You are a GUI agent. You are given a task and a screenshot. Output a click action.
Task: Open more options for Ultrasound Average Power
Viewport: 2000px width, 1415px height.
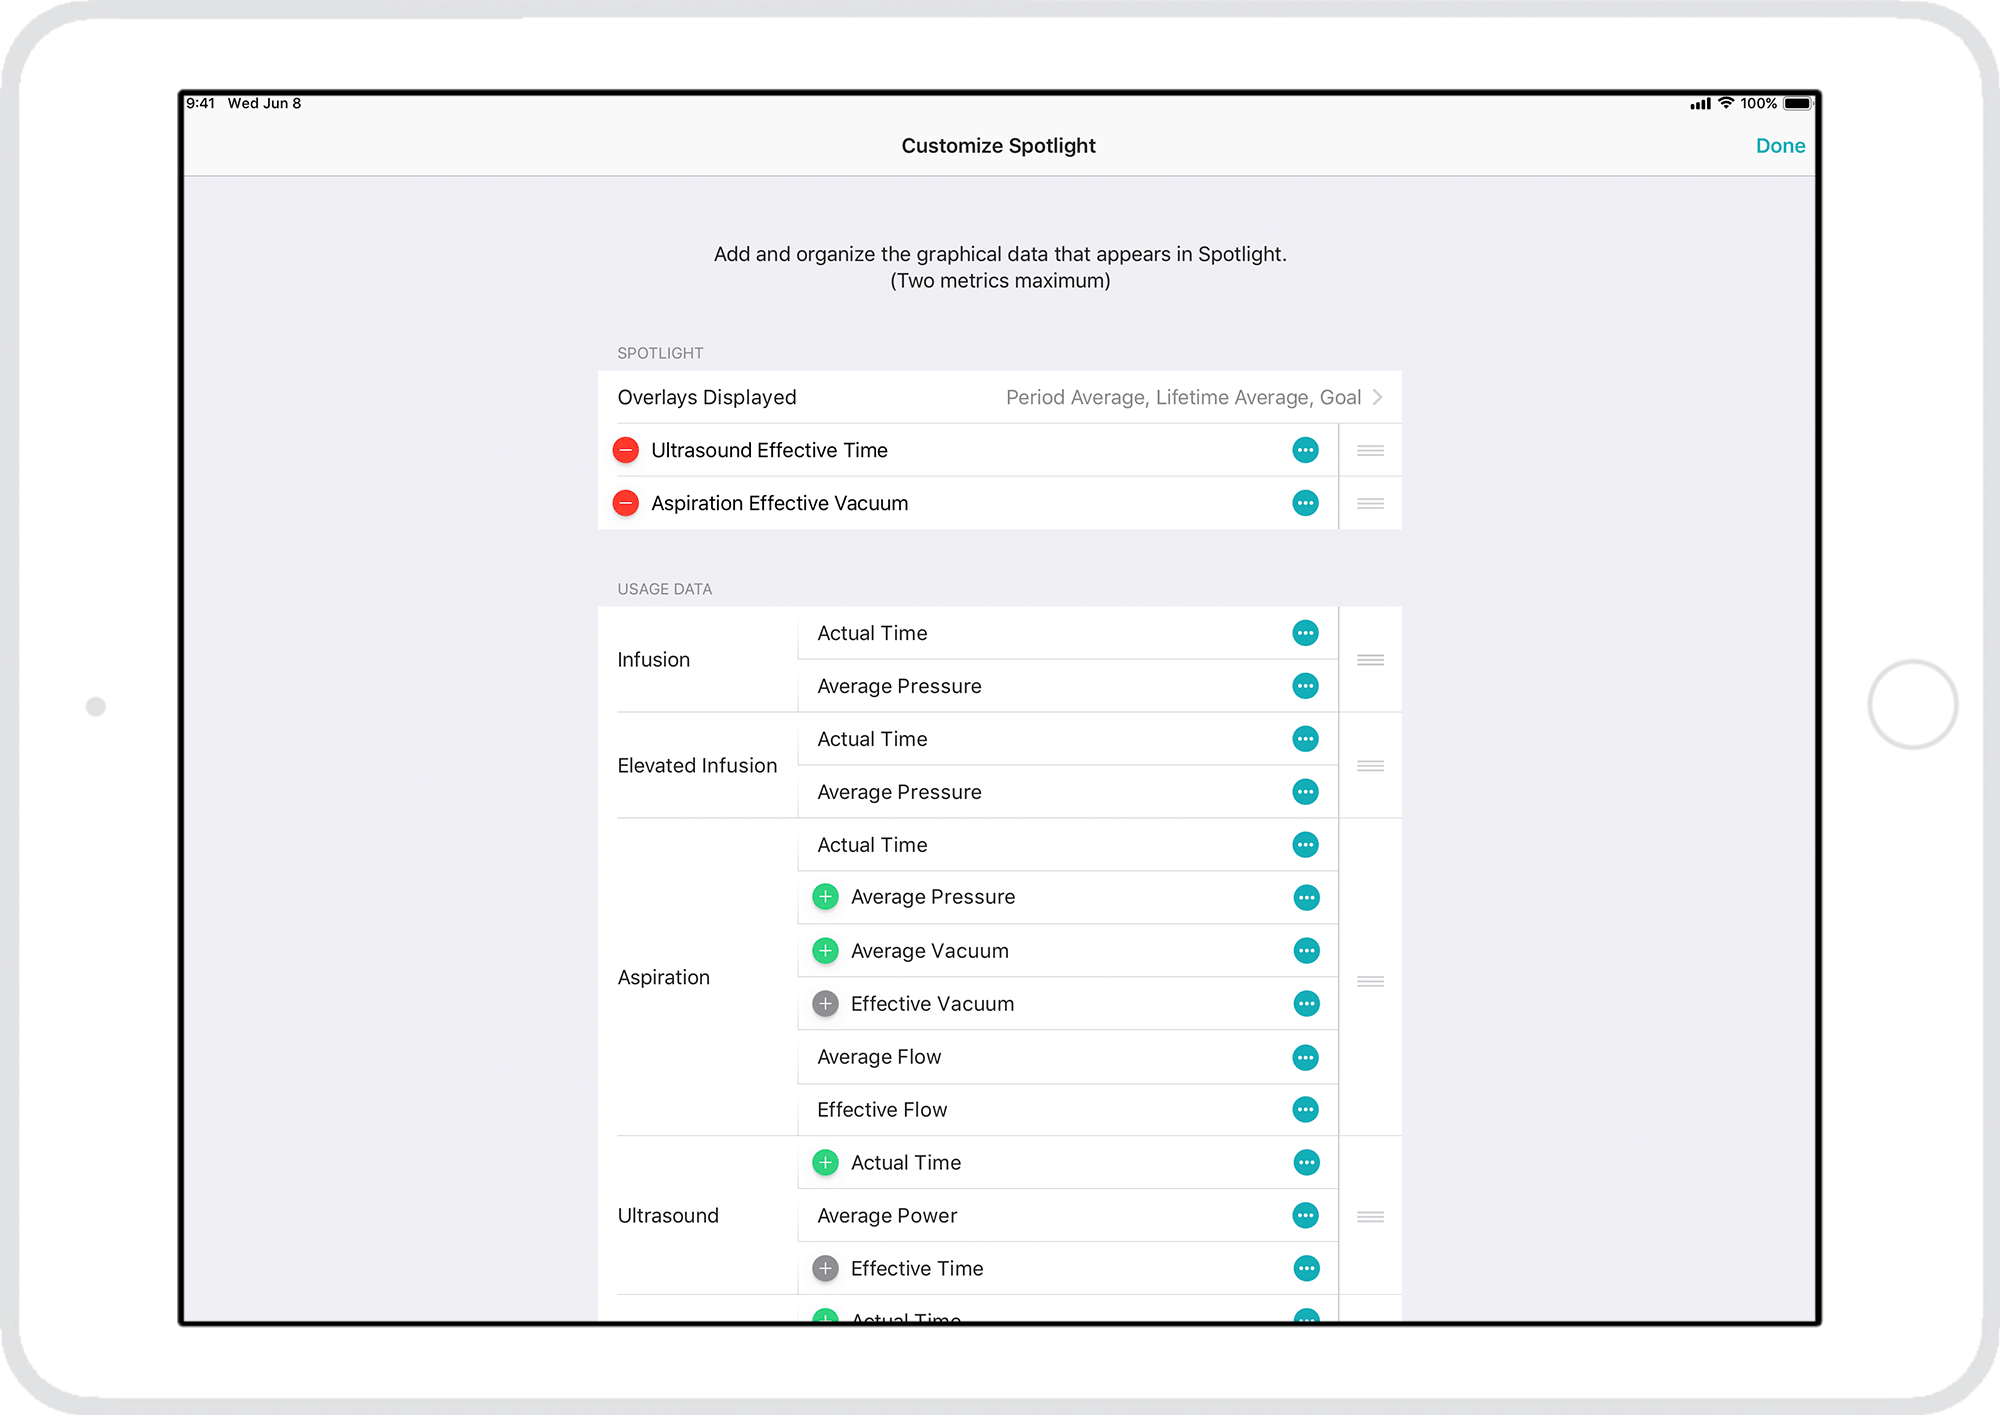tap(1305, 1216)
